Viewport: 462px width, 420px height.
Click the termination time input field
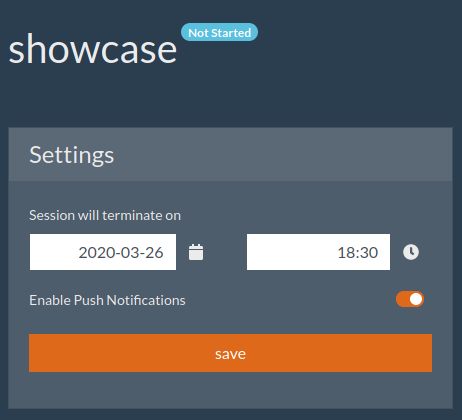tap(318, 252)
